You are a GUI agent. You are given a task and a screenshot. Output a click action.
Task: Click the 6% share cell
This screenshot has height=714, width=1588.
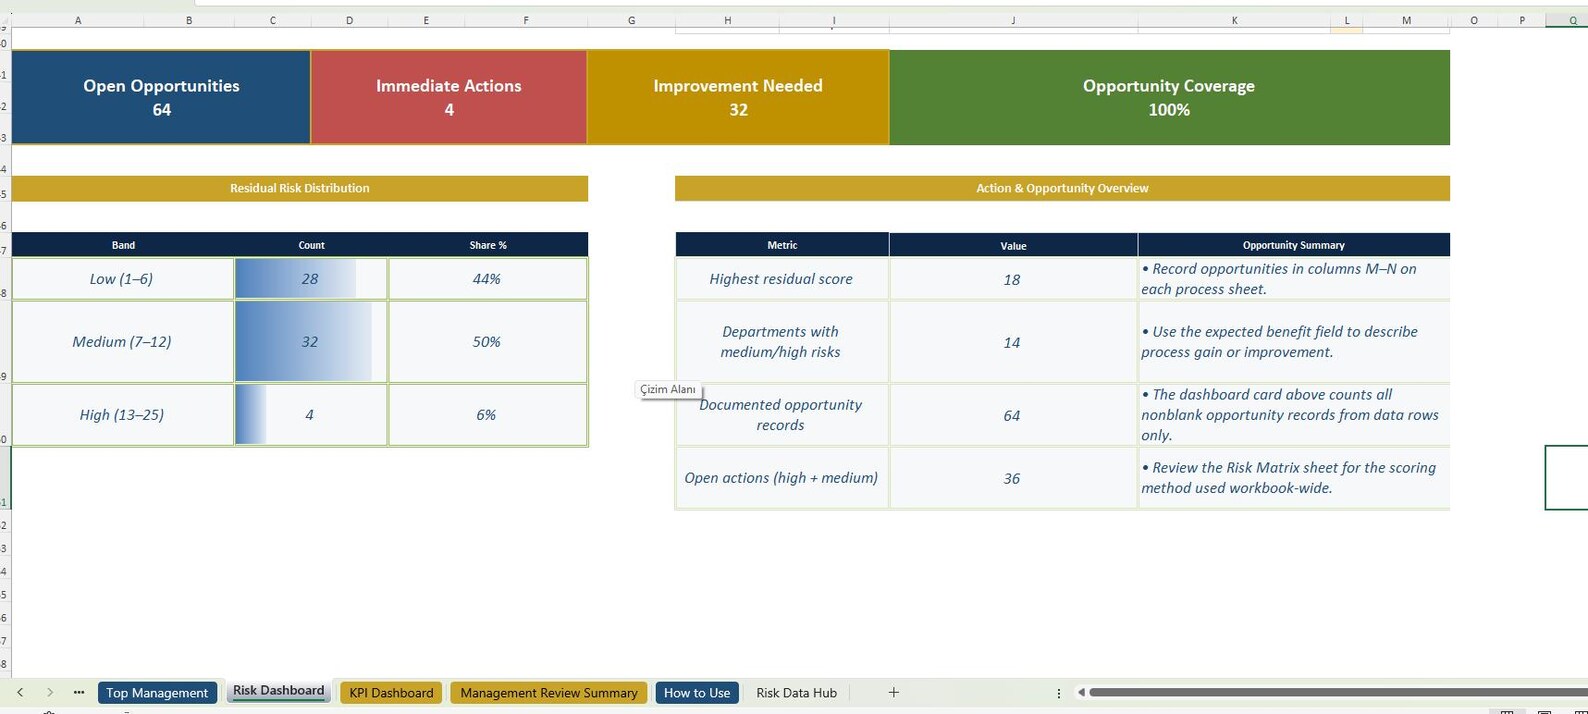pos(488,415)
